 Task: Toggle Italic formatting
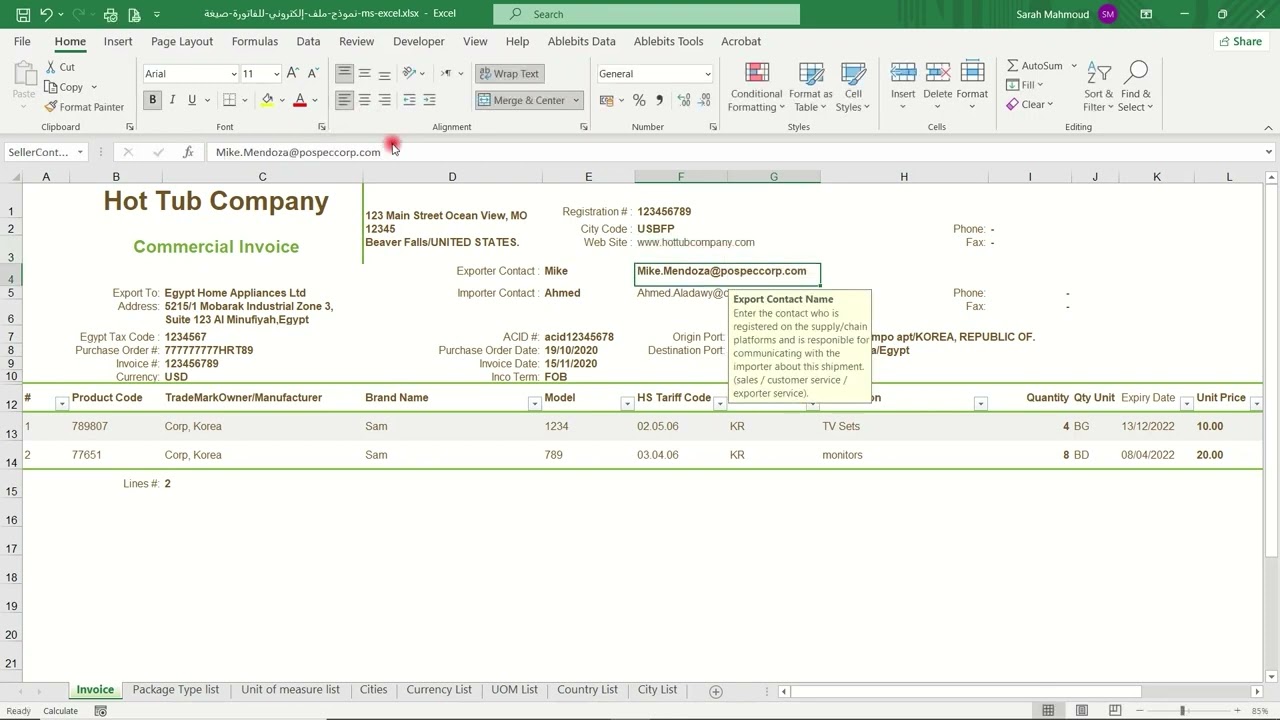pyautogui.click(x=172, y=100)
